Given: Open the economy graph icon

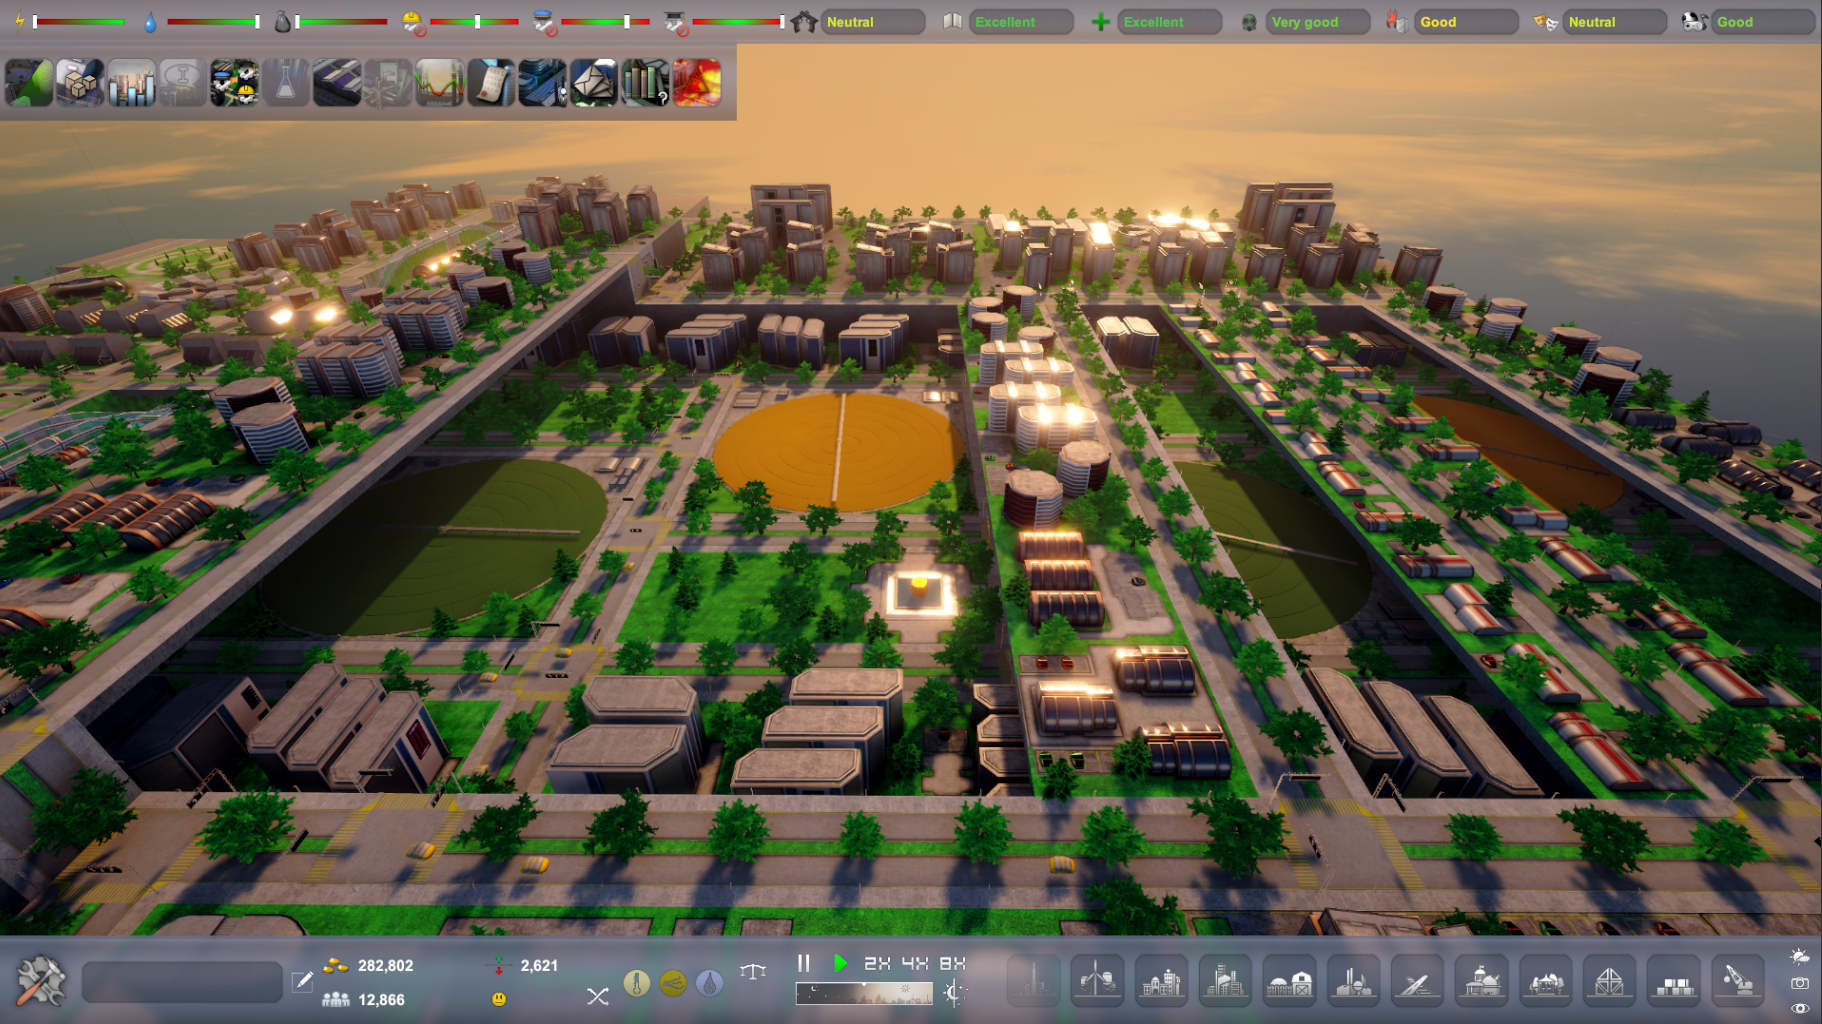Looking at the screenshot, I should coord(440,83).
